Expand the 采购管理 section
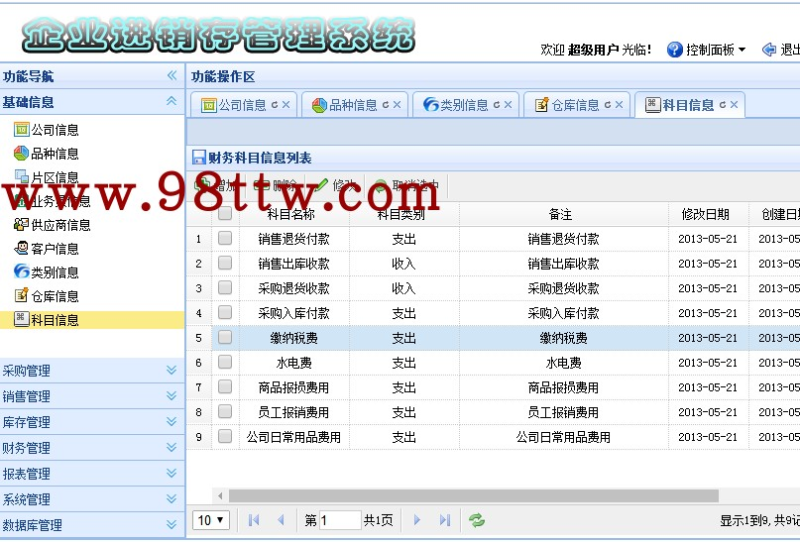Viewport: 800px width, 542px height. tap(172, 370)
